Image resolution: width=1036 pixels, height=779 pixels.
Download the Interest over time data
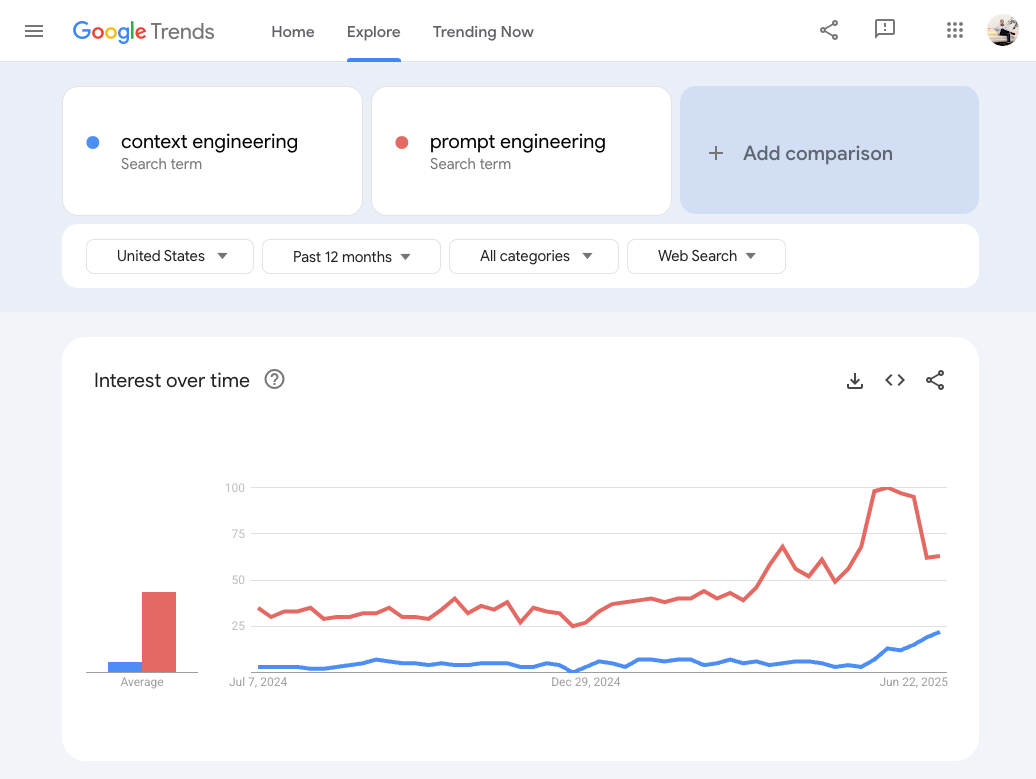point(855,380)
